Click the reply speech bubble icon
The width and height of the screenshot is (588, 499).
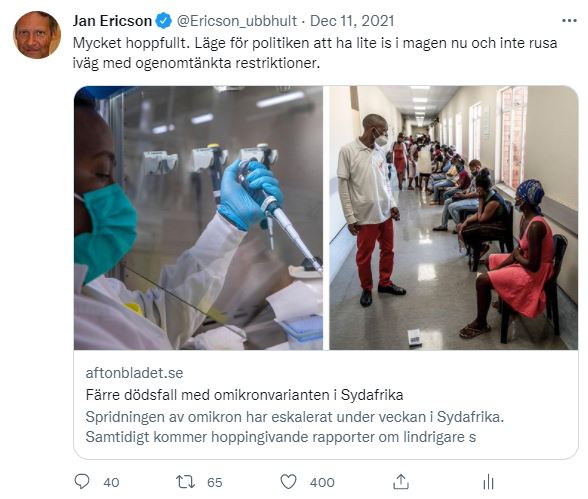[x=82, y=482]
